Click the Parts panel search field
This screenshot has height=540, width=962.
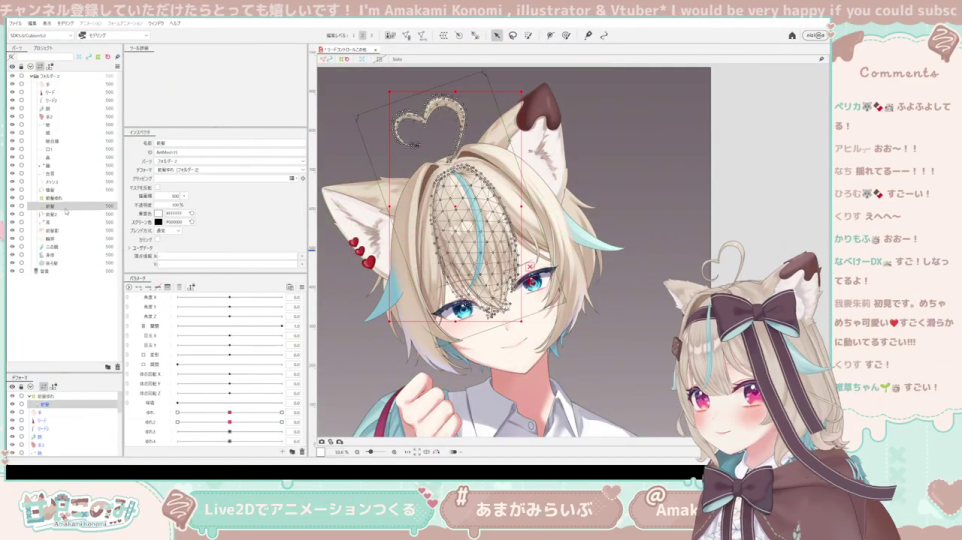tap(43, 57)
